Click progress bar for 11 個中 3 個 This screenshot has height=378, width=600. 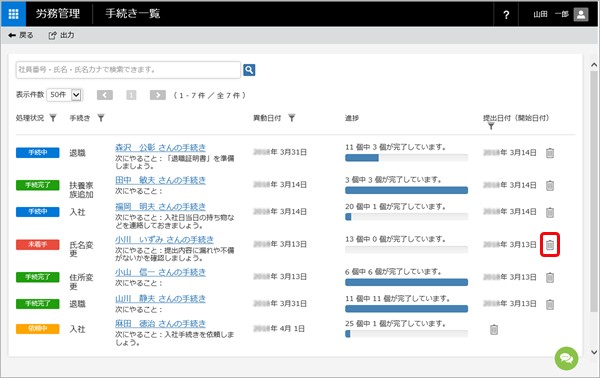point(406,158)
